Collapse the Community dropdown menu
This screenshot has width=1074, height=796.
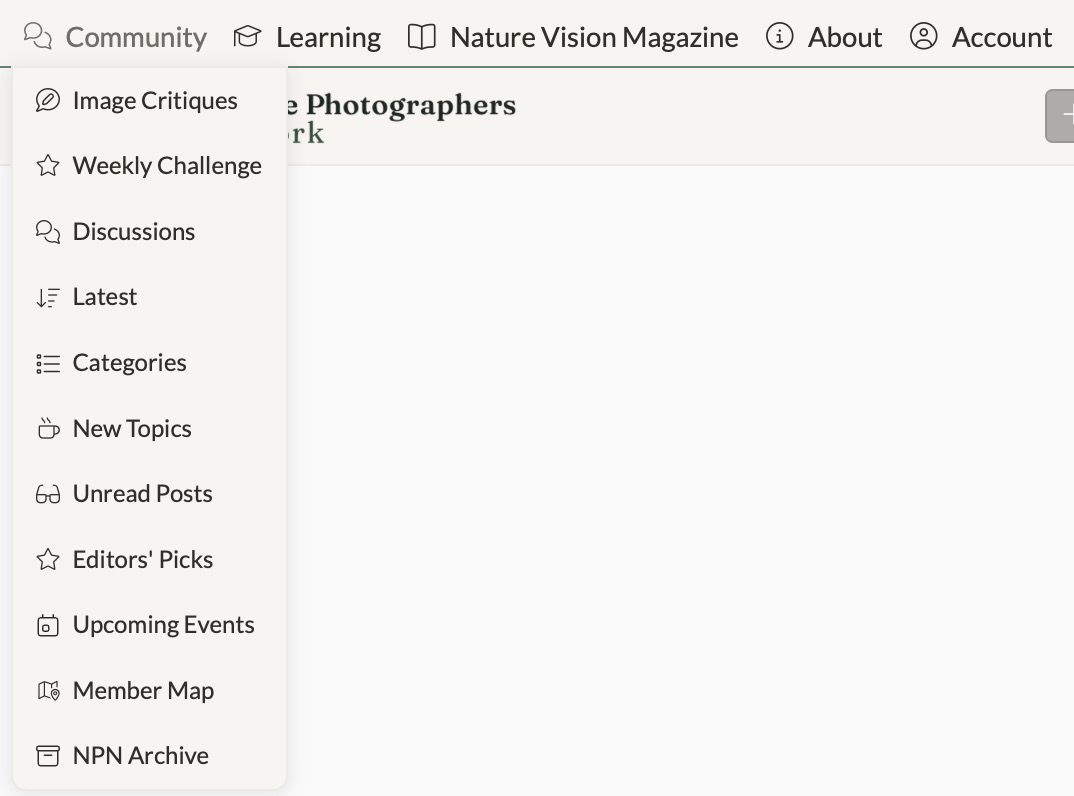pyautogui.click(x=115, y=37)
